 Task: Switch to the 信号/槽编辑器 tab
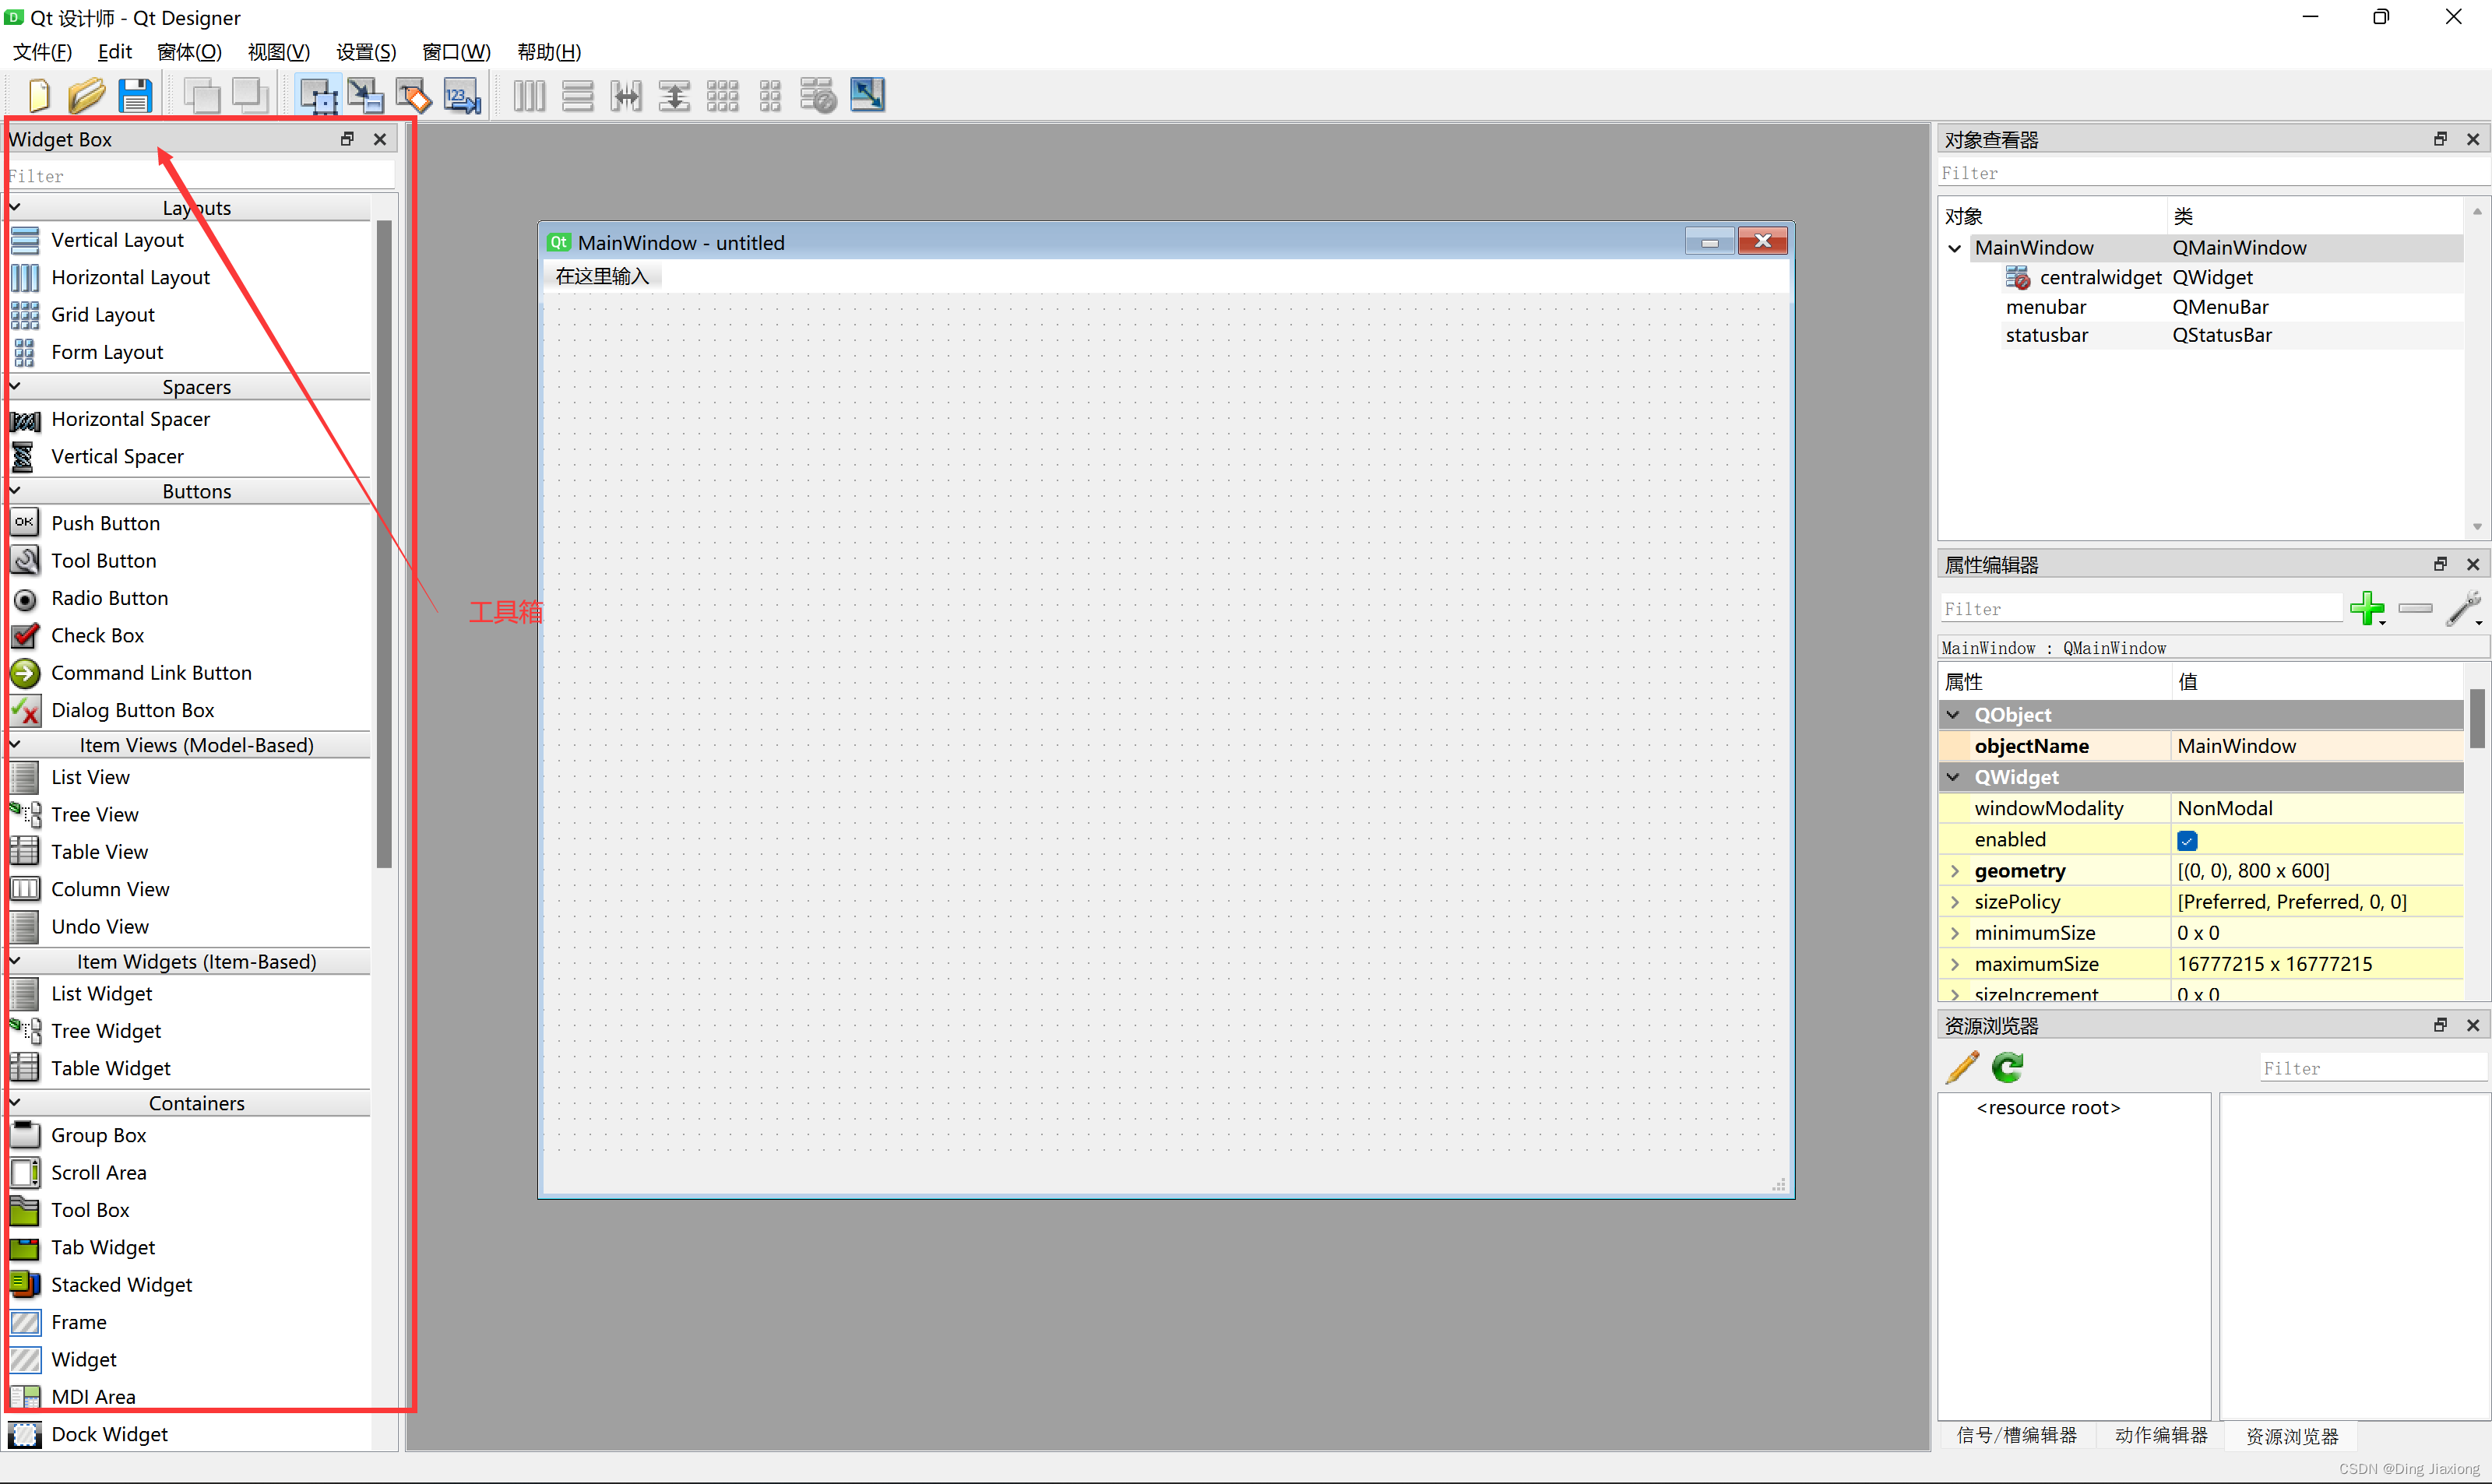(x=2016, y=1435)
